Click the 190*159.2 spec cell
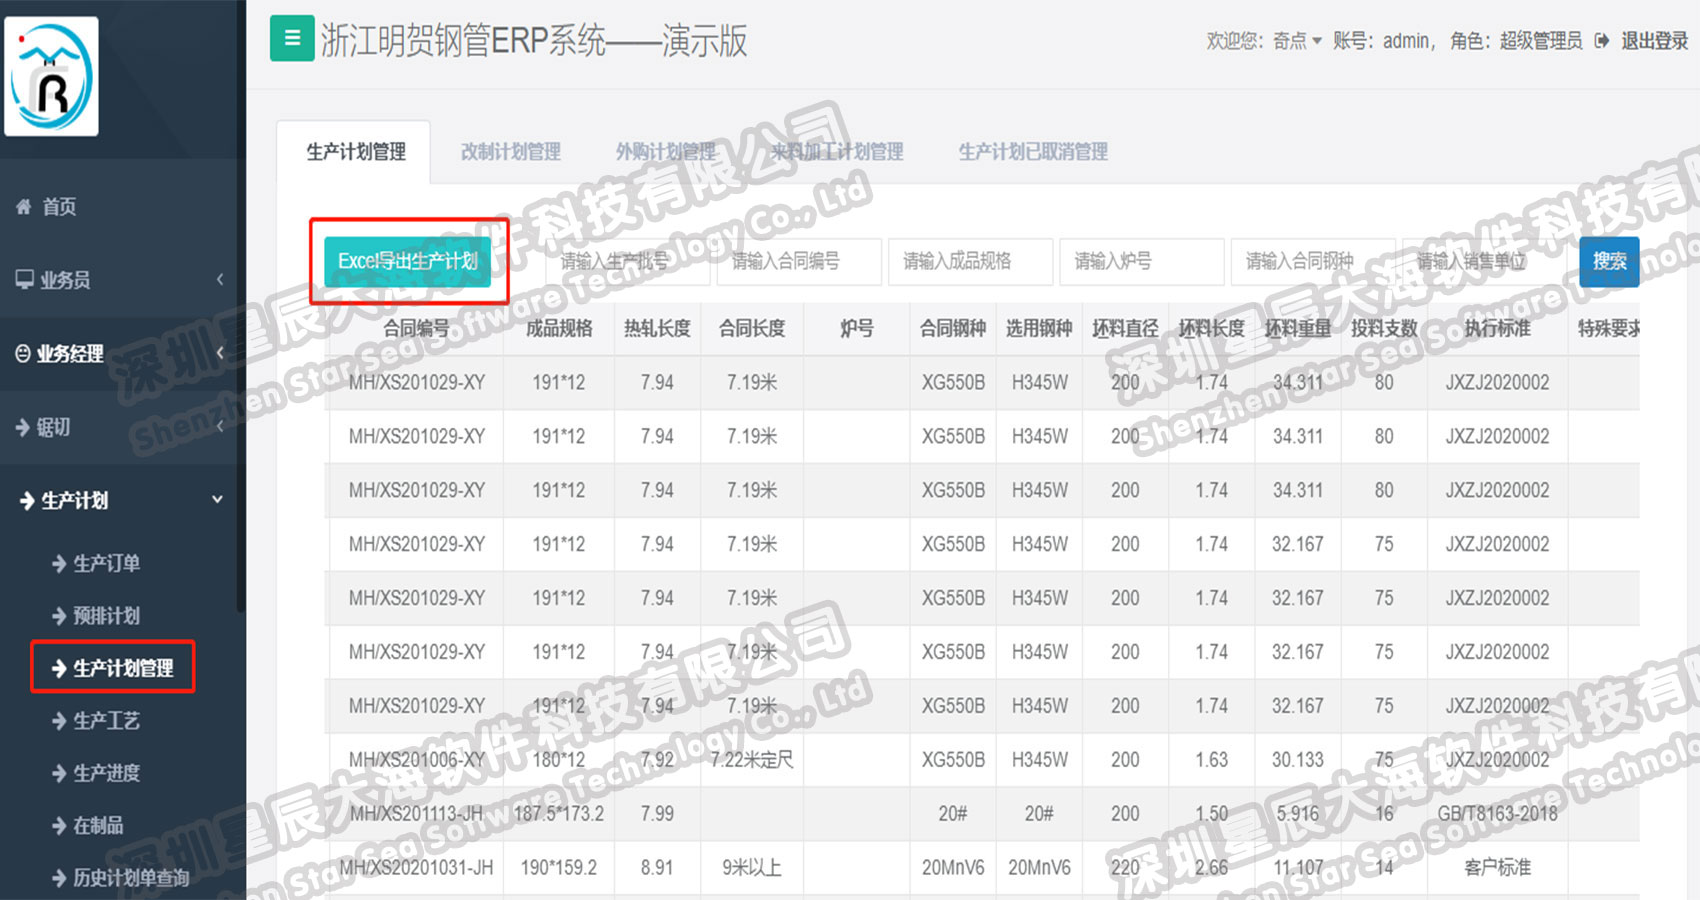 coord(559,868)
